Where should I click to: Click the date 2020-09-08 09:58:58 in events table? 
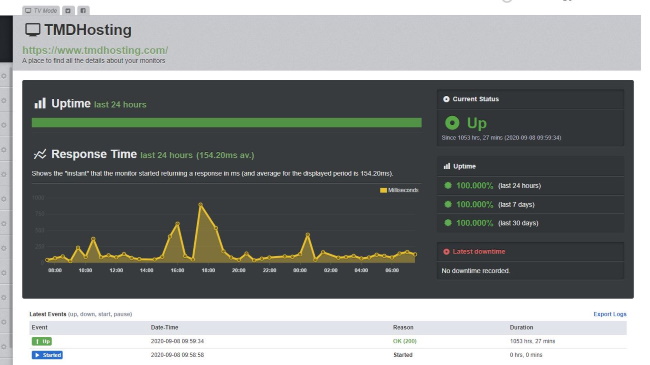(177, 355)
